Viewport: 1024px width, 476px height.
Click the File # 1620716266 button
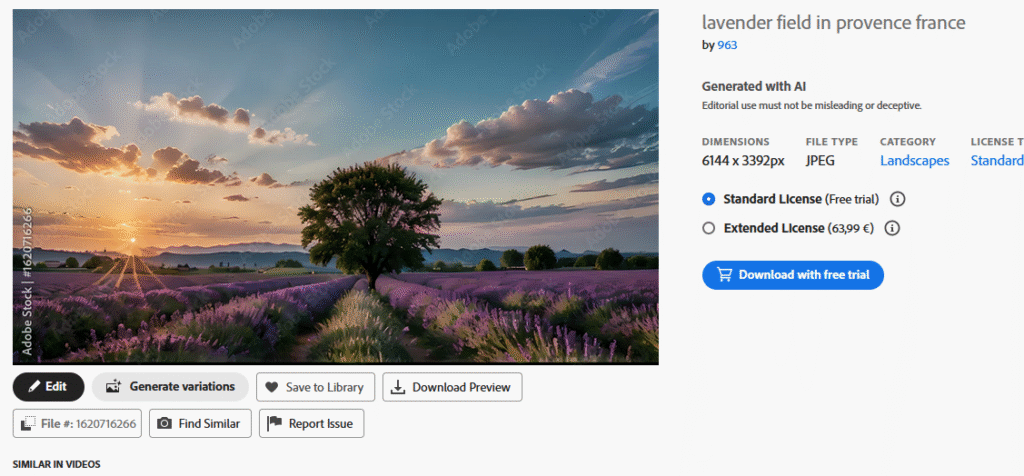[x=78, y=423]
